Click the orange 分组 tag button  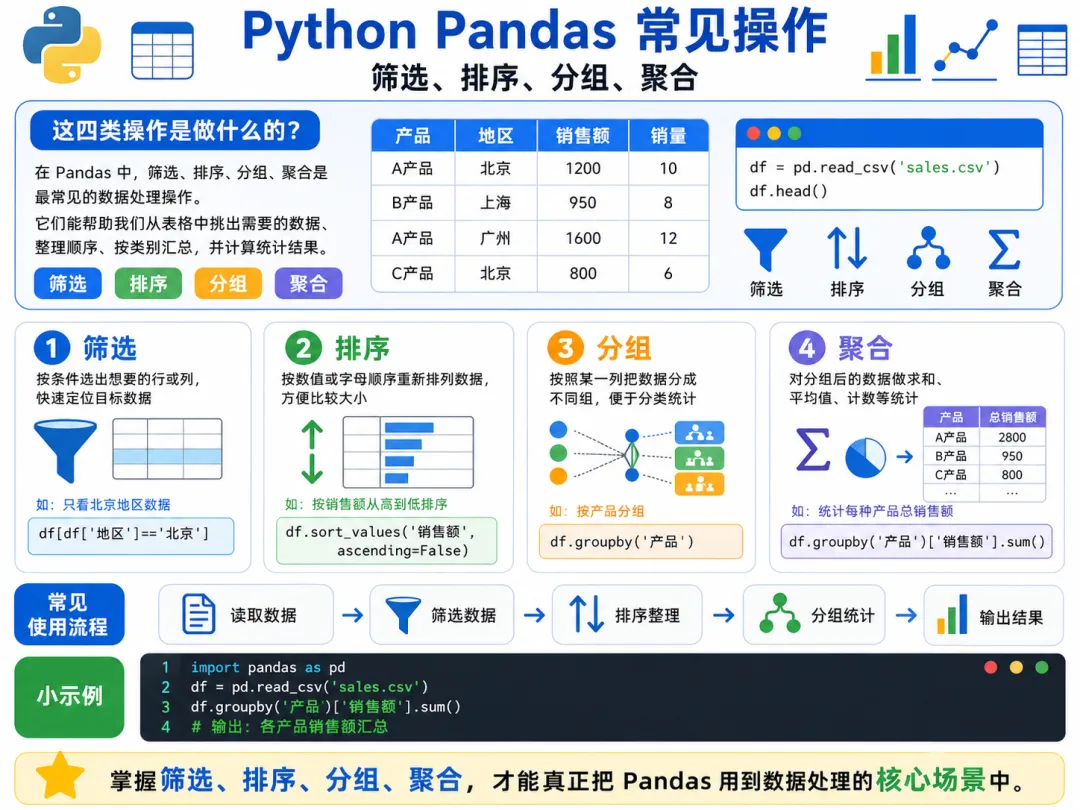pyautogui.click(x=228, y=283)
